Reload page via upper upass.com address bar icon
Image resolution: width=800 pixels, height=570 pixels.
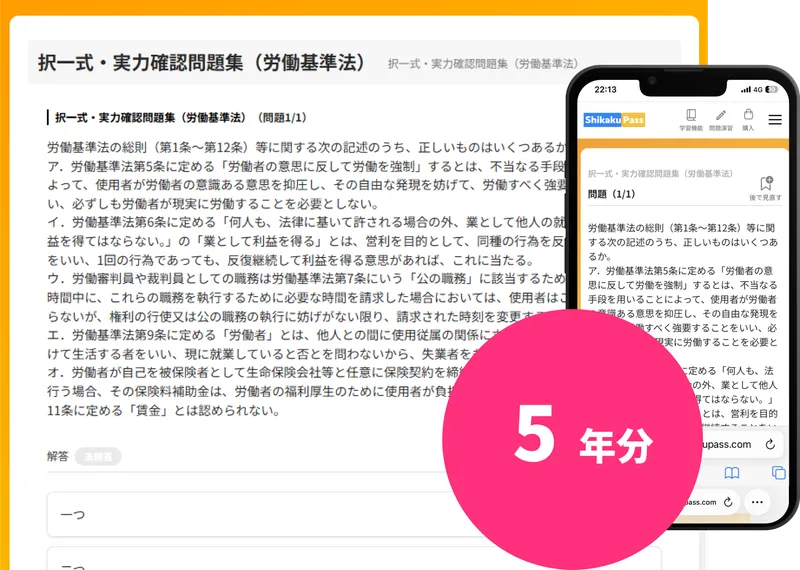pos(770,444)
